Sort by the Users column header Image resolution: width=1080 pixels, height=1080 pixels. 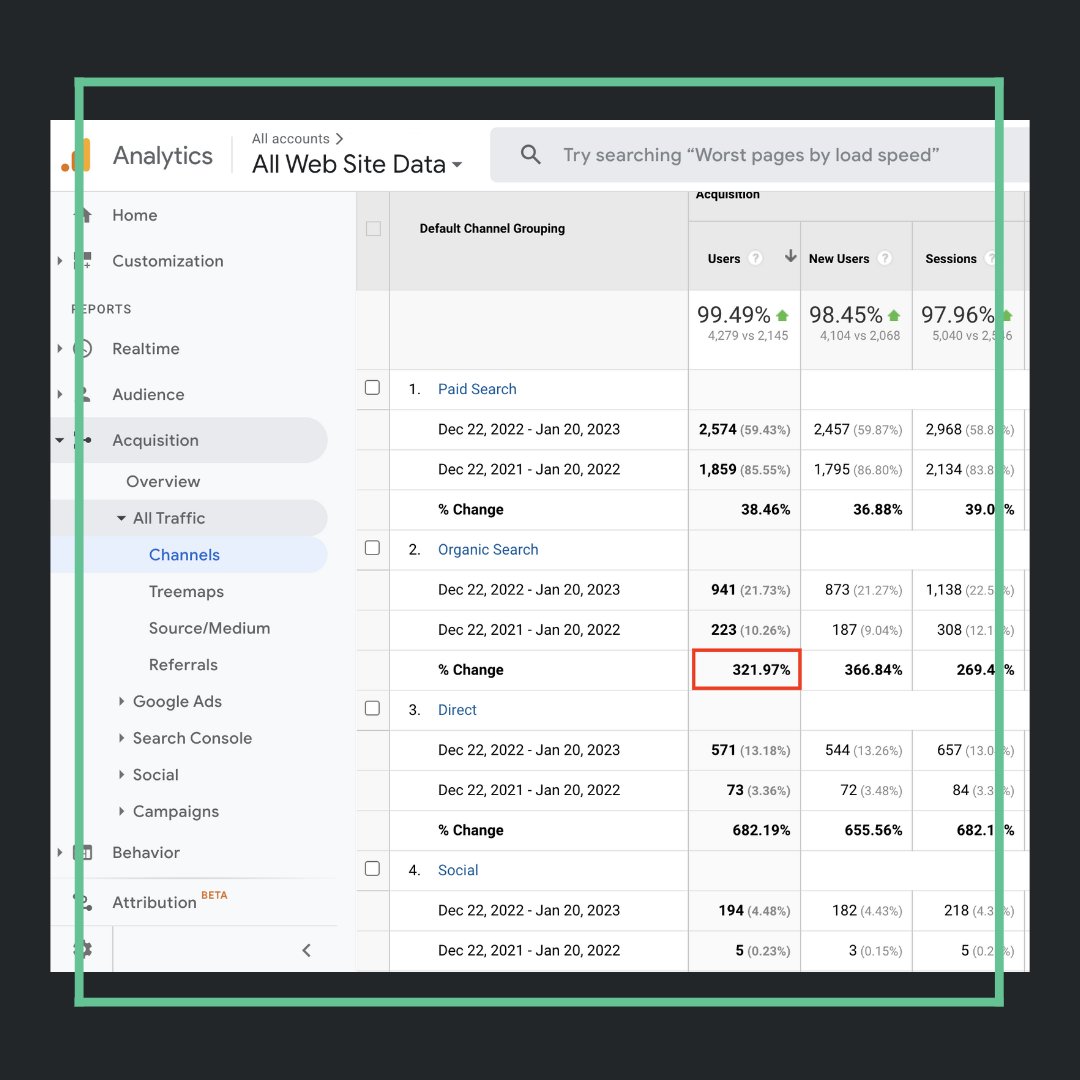[x=724, y=259]
